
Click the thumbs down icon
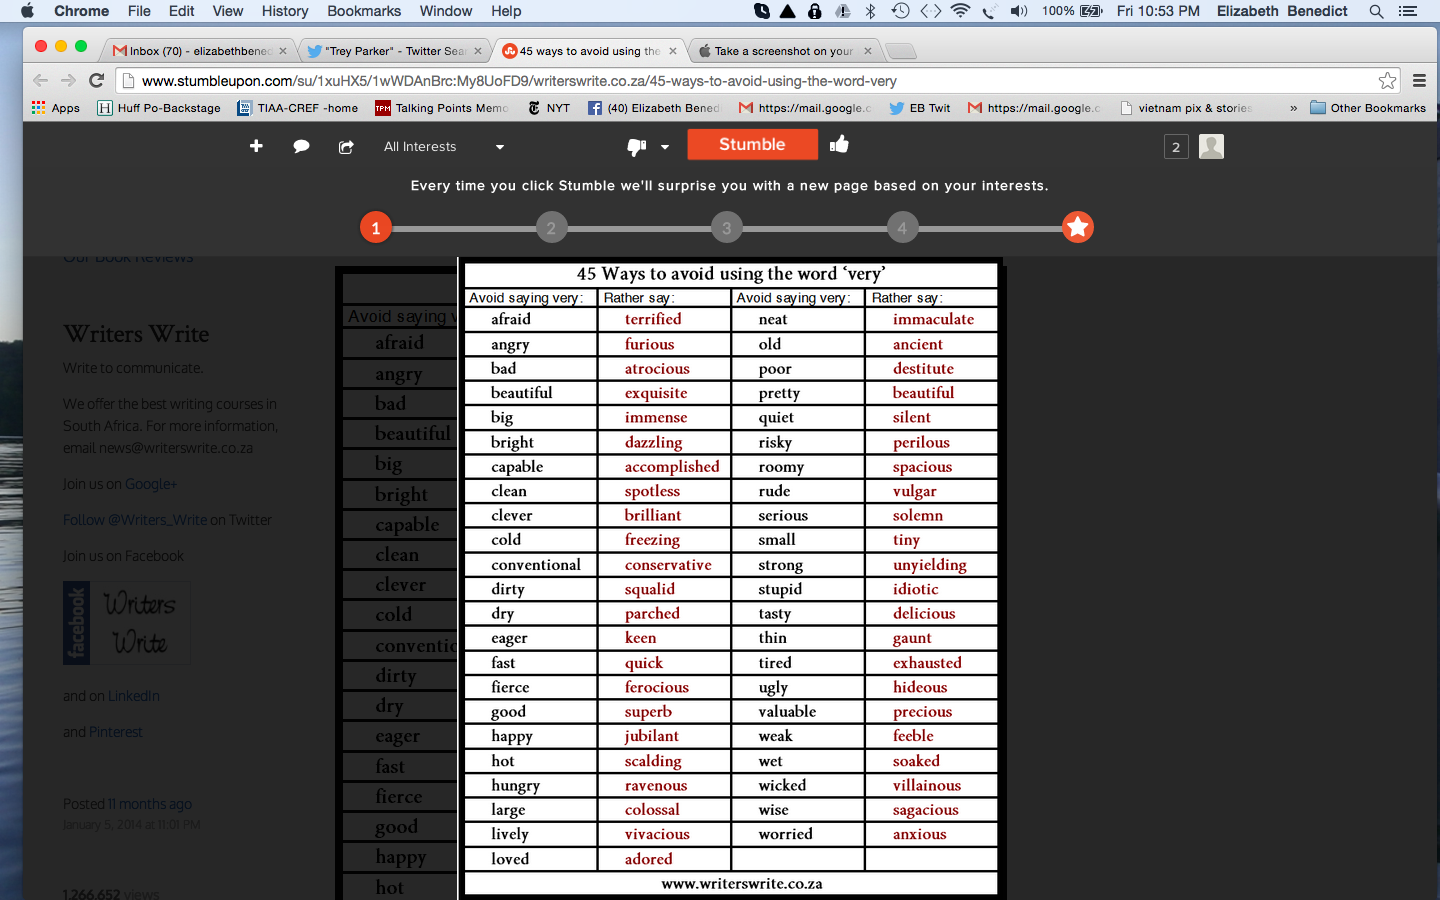point(636,147)
